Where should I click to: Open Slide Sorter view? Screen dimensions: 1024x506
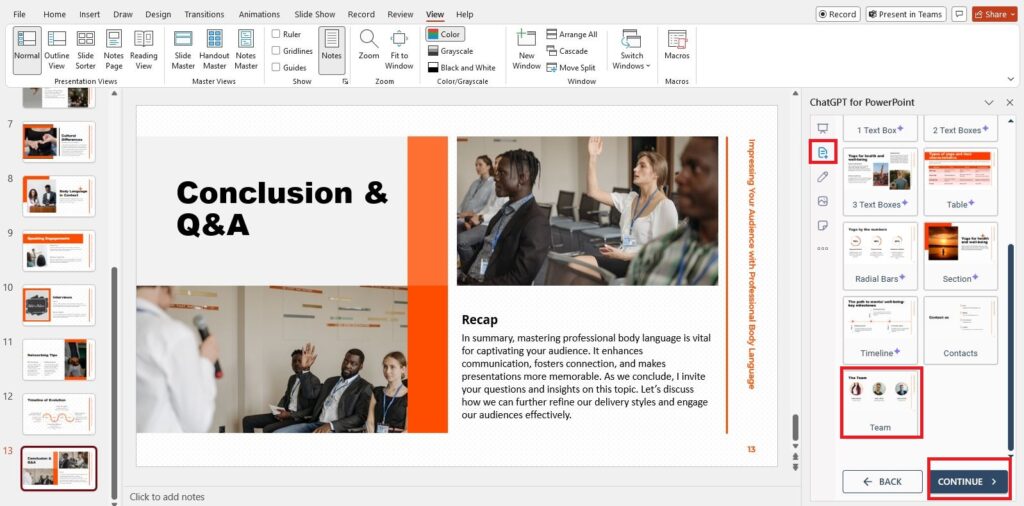click(x=86, y=50)
